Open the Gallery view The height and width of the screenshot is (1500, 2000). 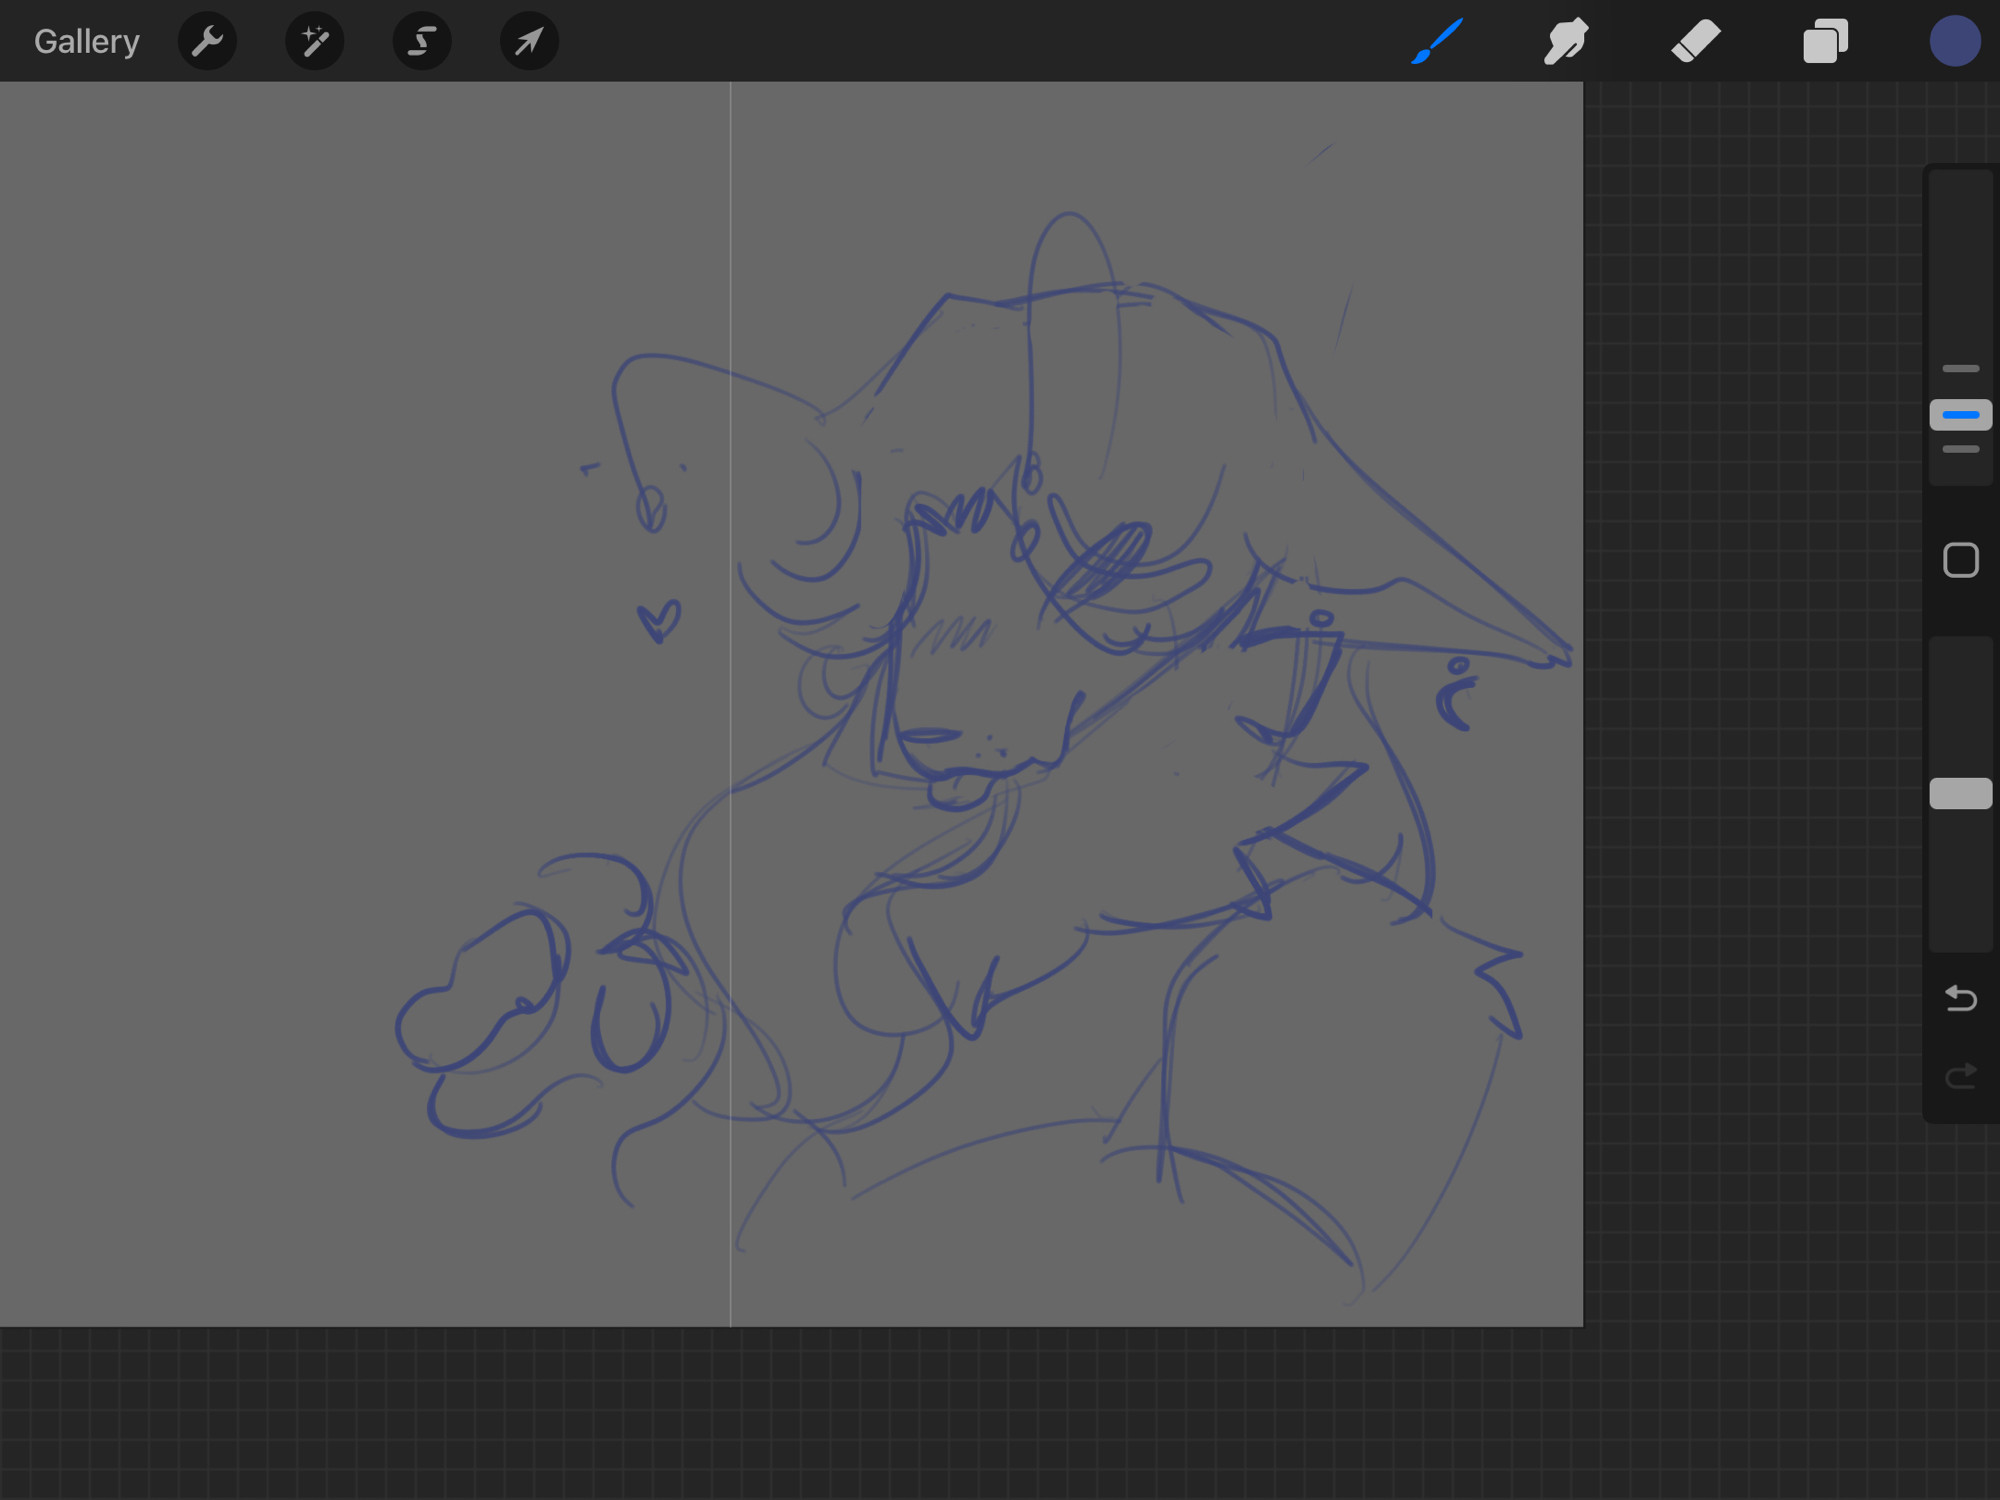point(87,42)
